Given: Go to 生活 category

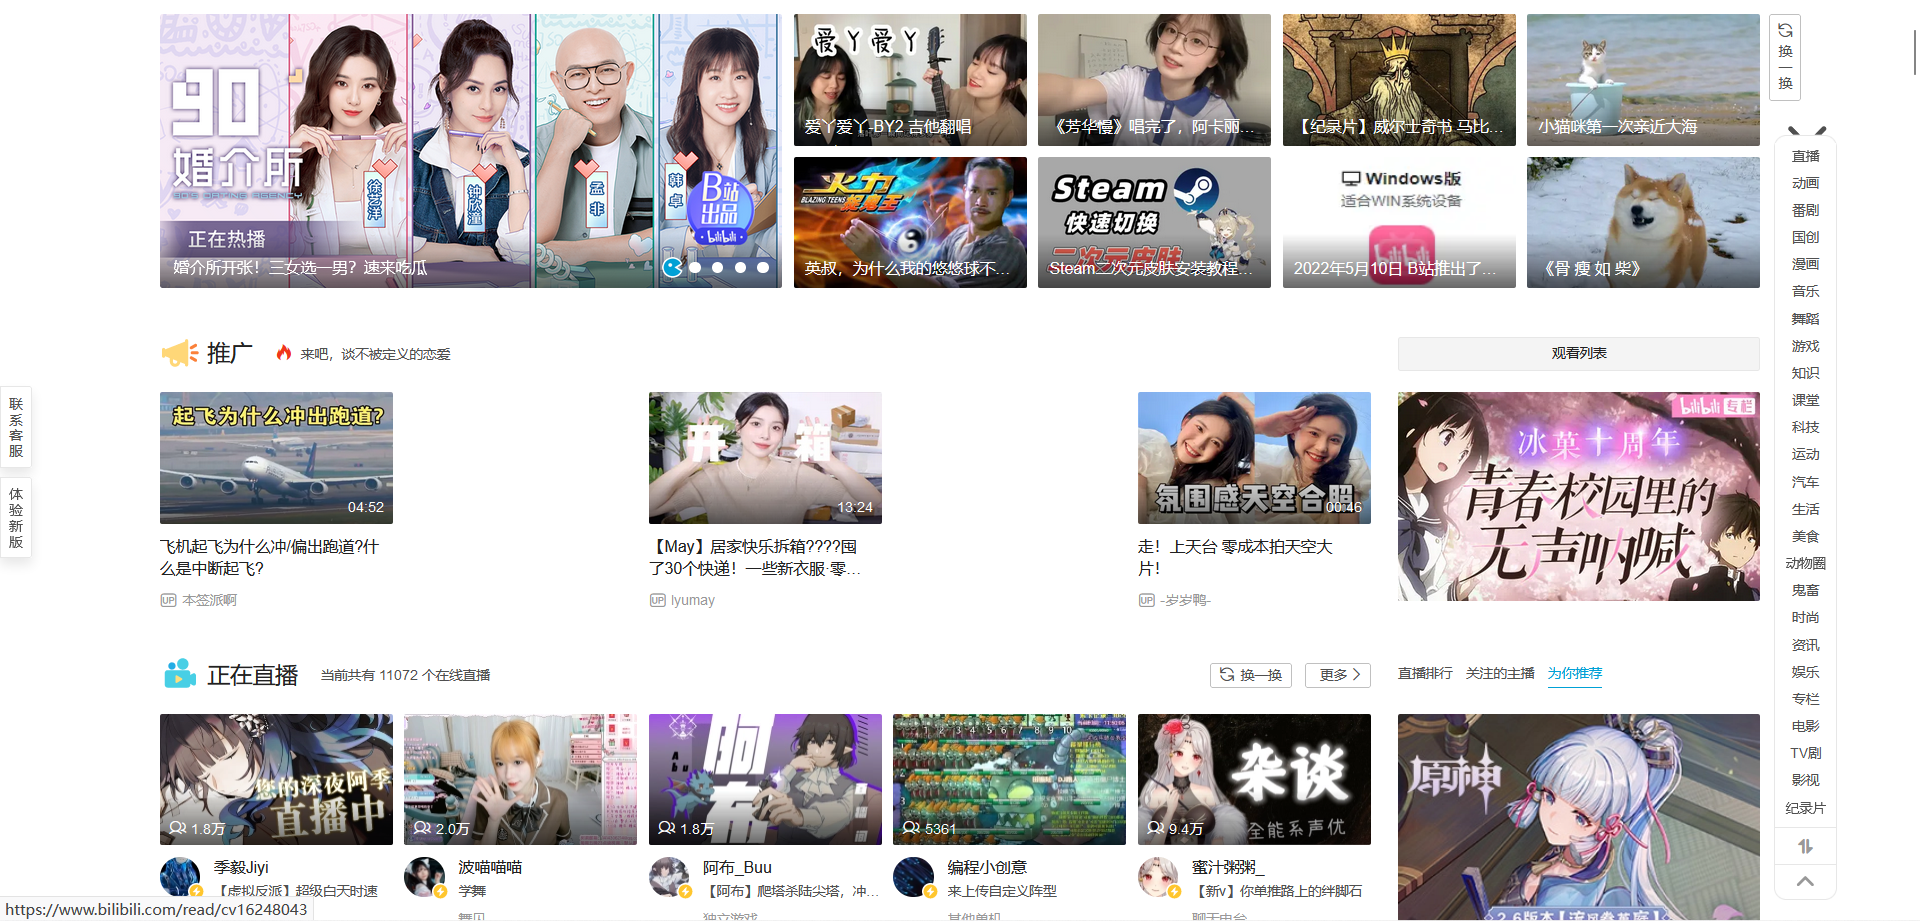Looking at the screenshot, I should (x=1805, y=509).
